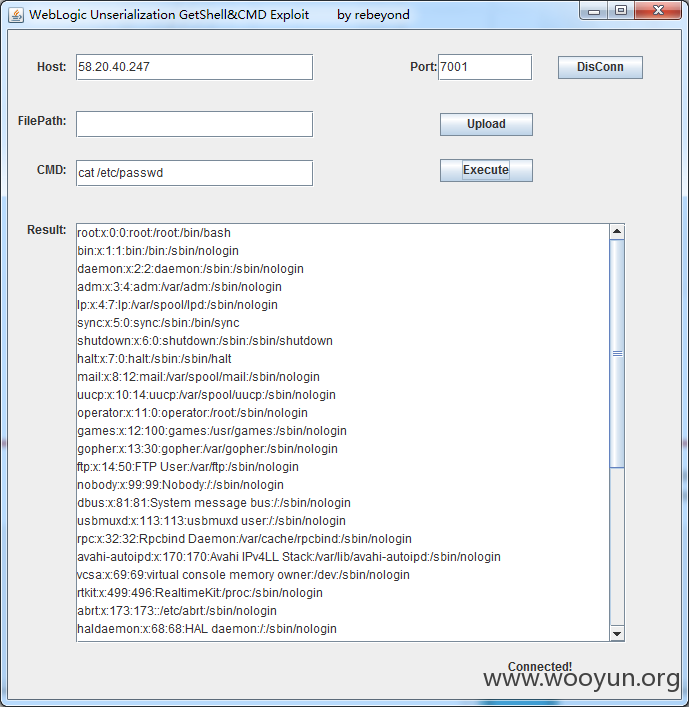Minimize the exploit window
The image size is (689, 707).
pyautogui.click(x=594, y=11)
